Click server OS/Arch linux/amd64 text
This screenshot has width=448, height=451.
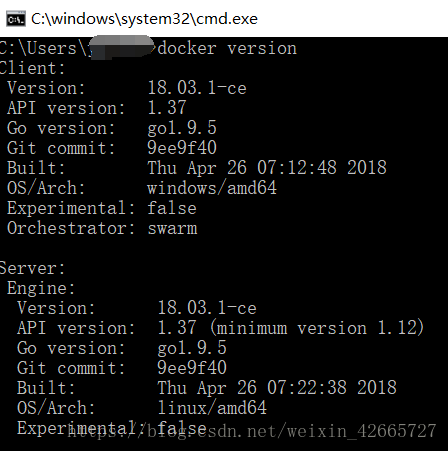(212, 408)
